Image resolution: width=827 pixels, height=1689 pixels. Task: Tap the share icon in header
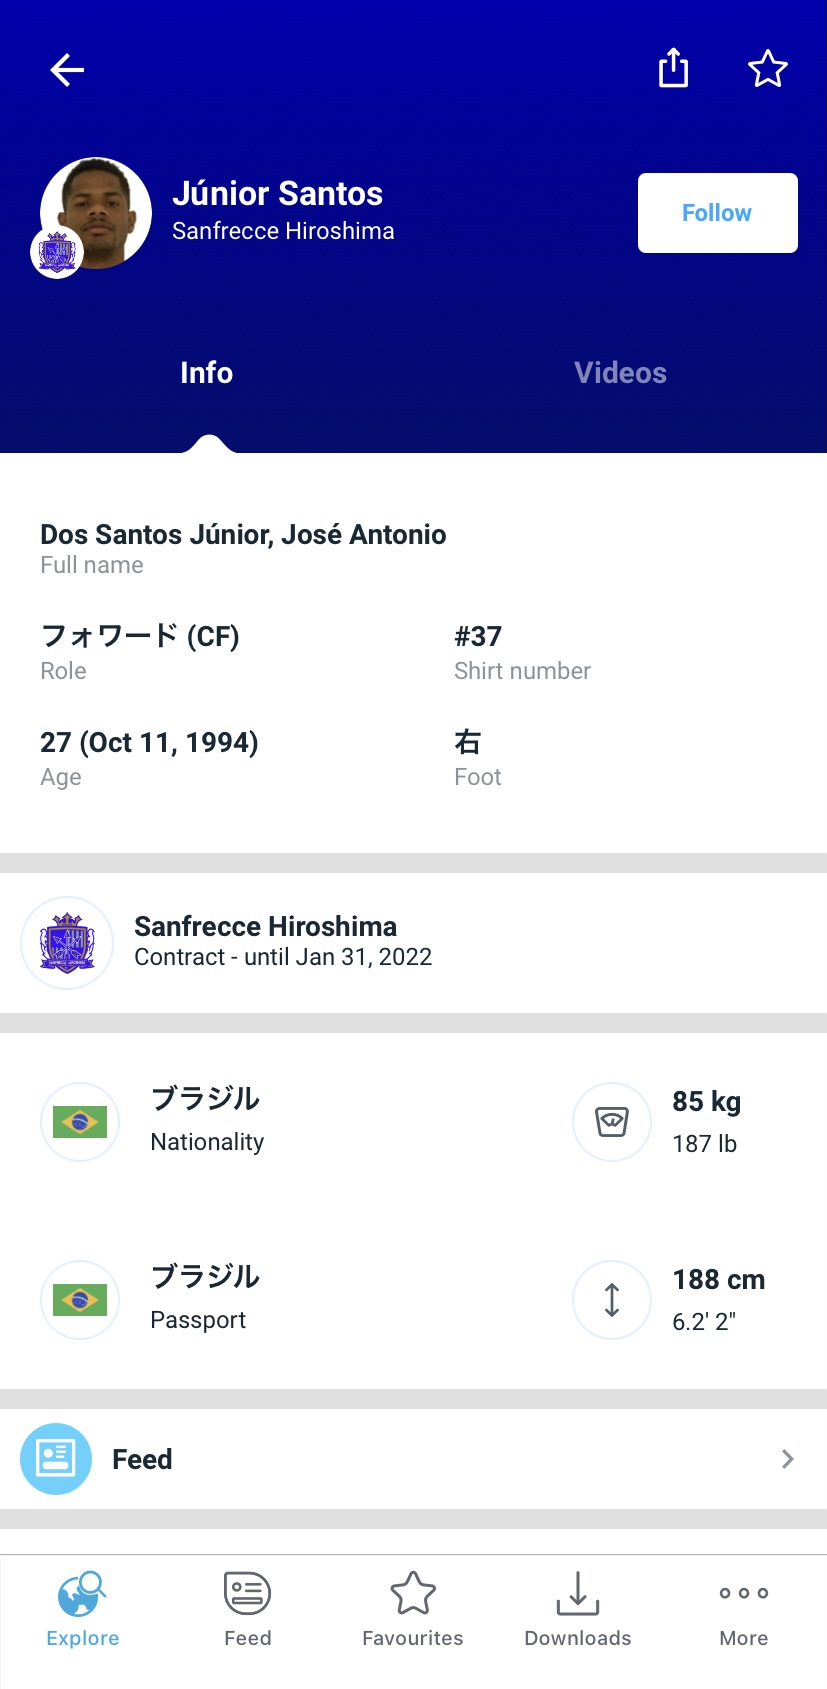[x=673, y=68]
